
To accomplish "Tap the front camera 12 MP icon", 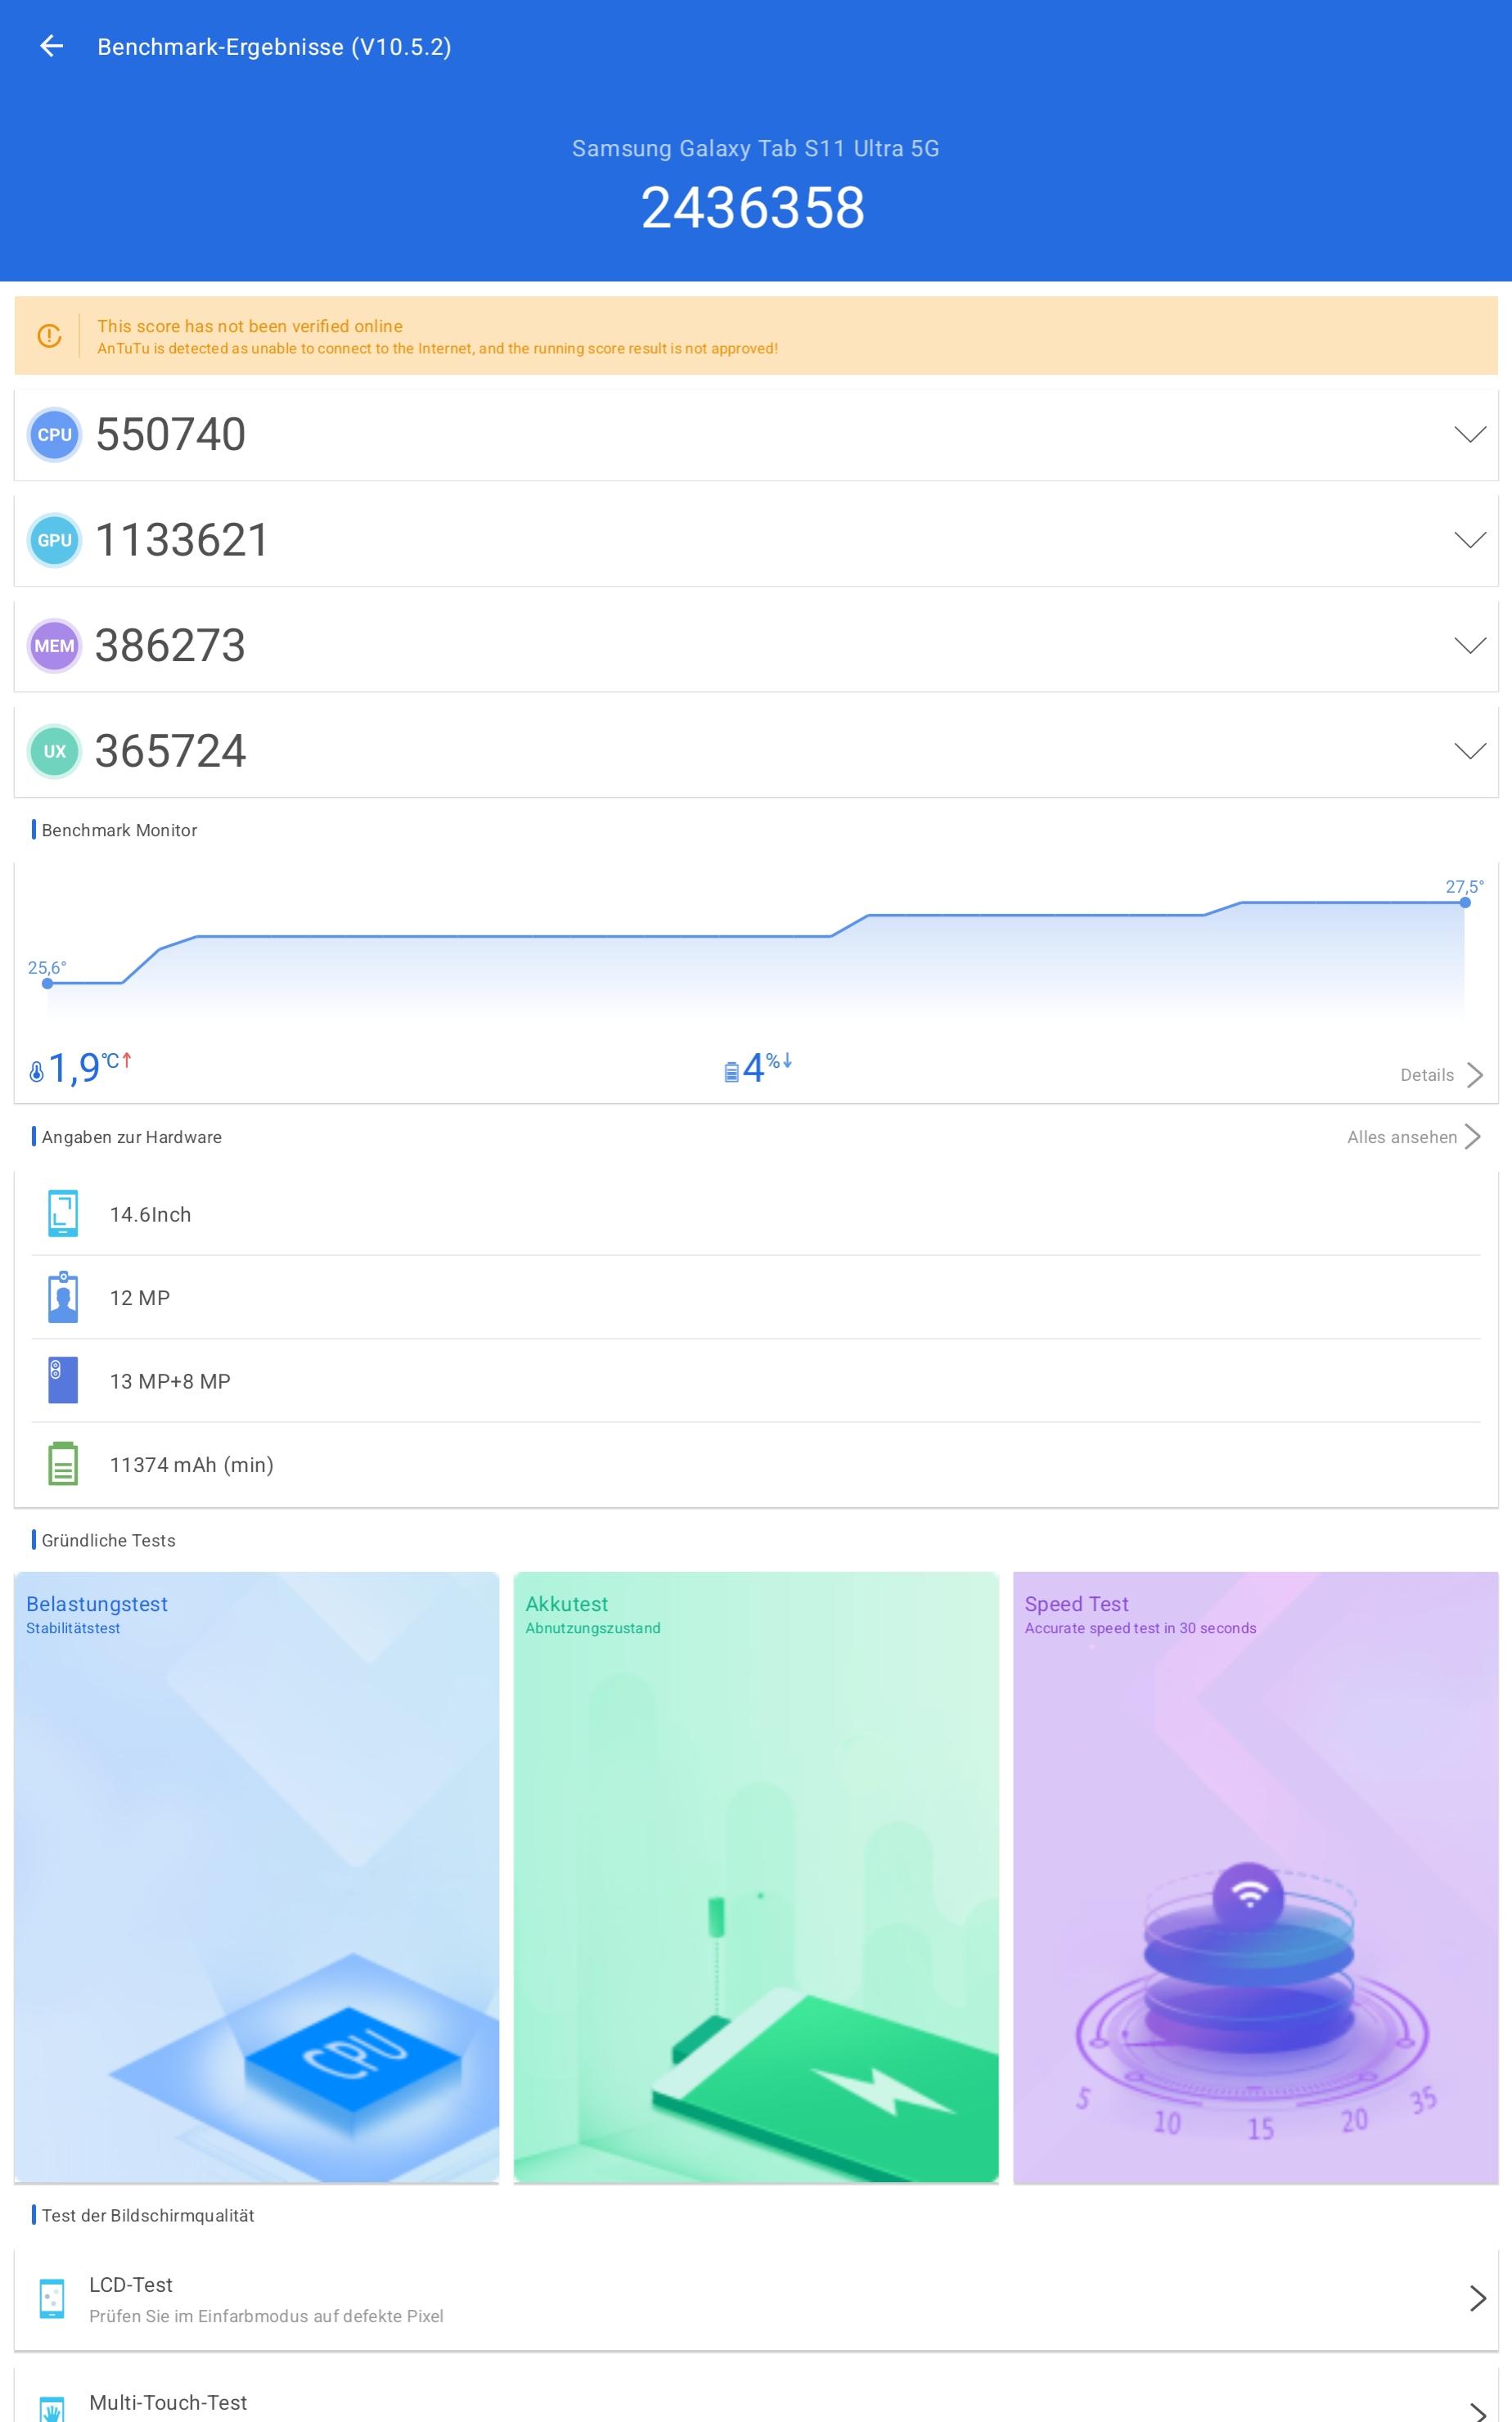I will click(x=63, y=1298).
